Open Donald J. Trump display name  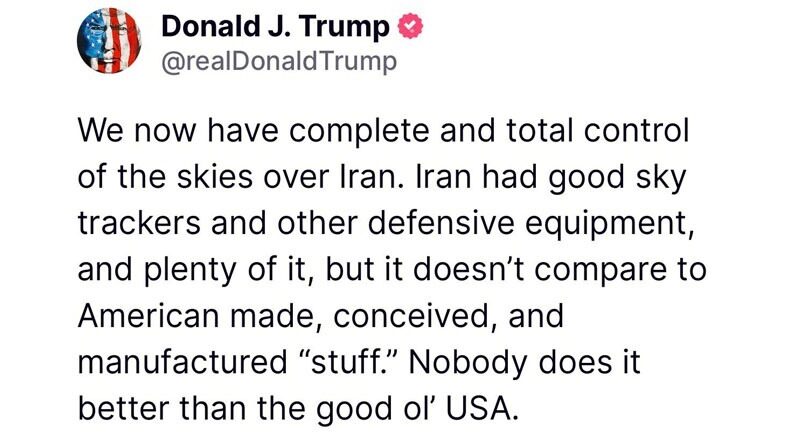(276, 27)
